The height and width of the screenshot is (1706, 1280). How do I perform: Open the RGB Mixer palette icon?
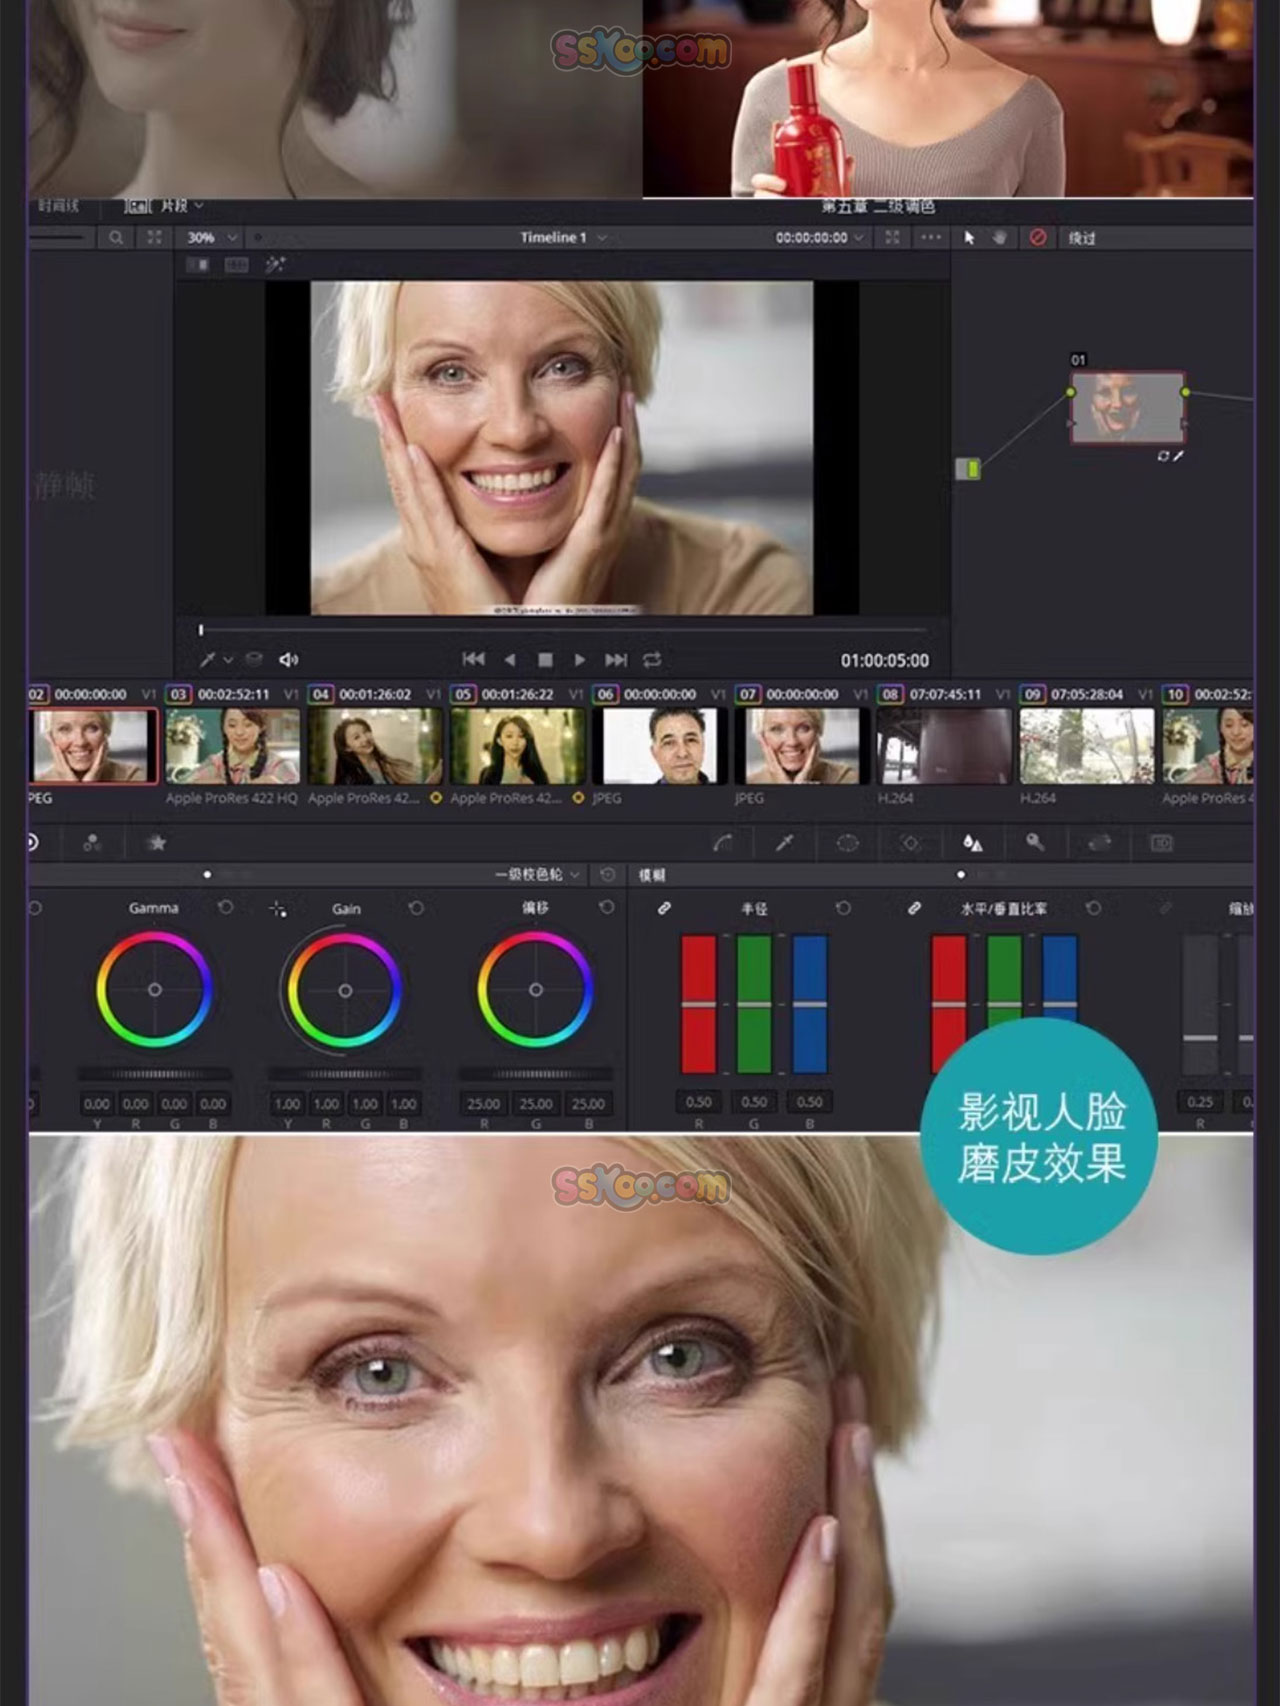click(92, 844)
